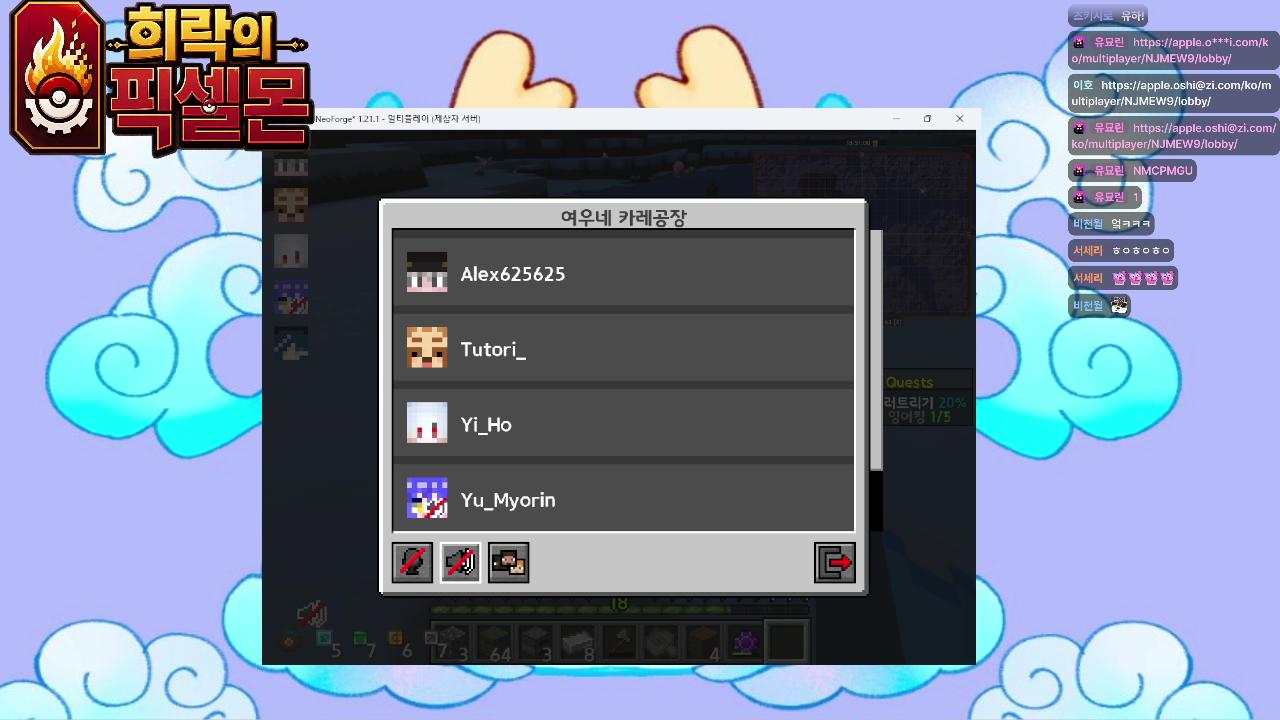
Task: Select player Yi_Ho in the list
Action: click(x=623, y=423)
